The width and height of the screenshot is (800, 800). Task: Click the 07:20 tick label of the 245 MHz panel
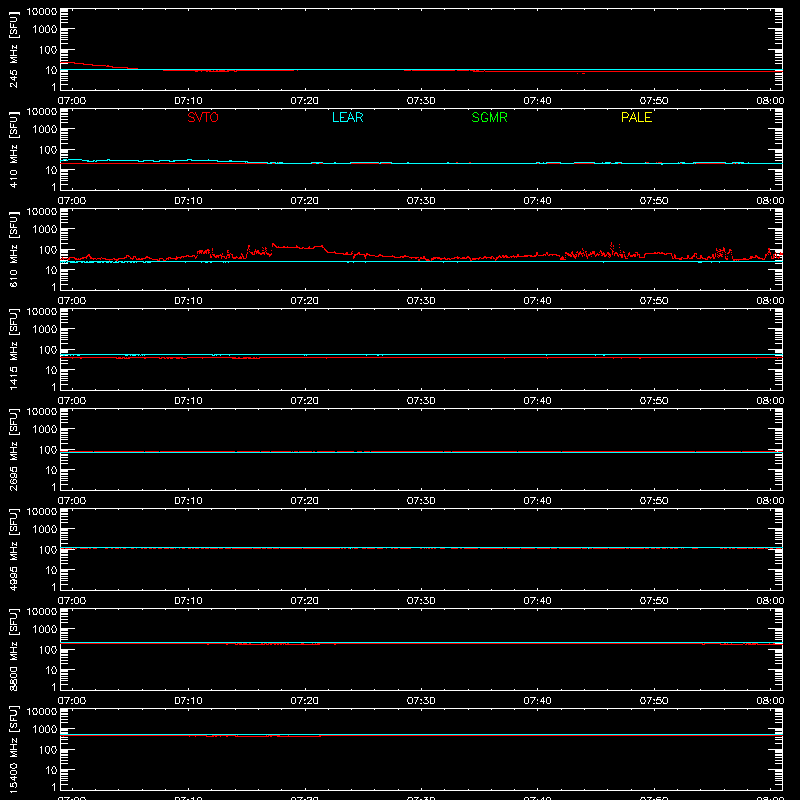305,101
